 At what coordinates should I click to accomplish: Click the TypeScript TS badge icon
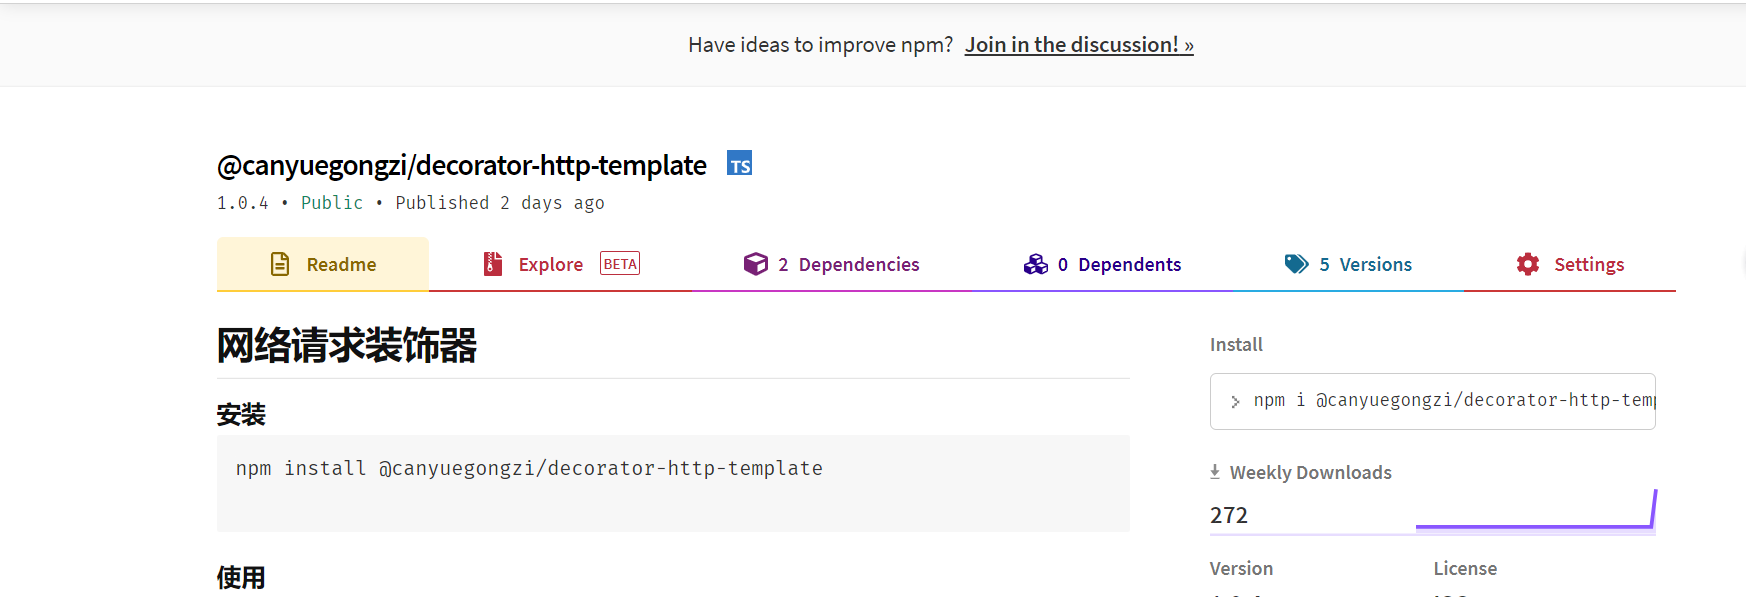pyautogui.click(x=739, y=164)
